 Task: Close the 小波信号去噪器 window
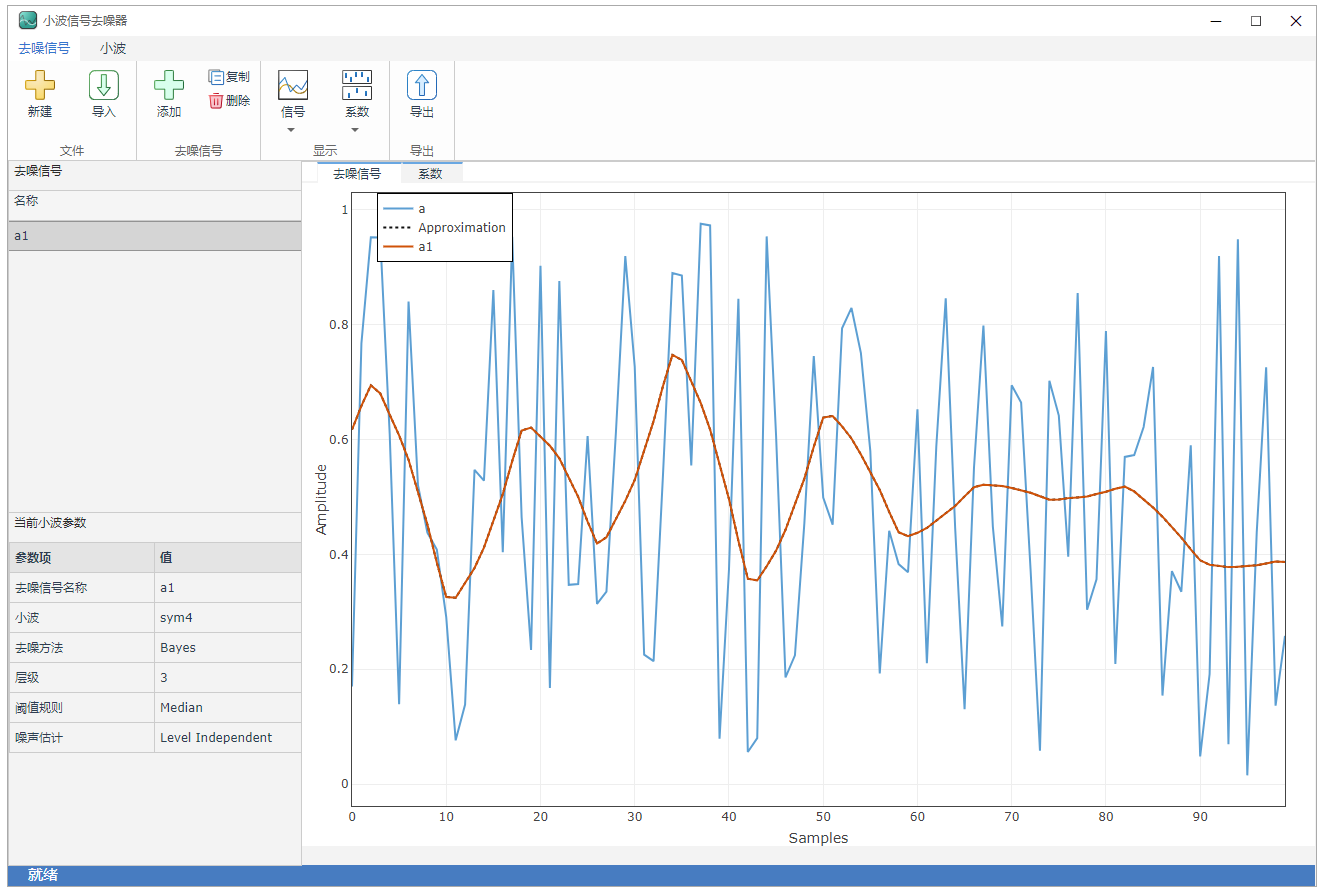(x=1296, y=21)
